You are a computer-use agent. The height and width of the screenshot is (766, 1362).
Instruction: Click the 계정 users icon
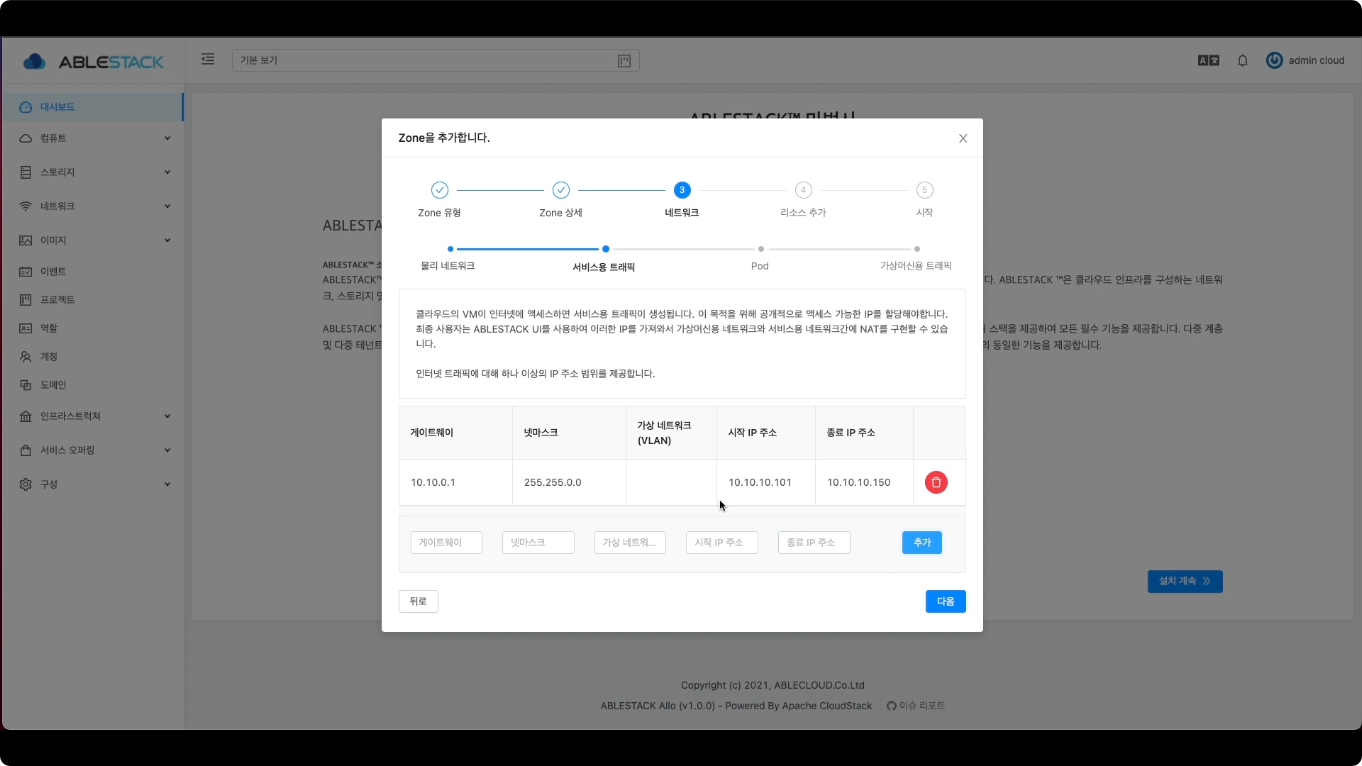pos(26,356)
